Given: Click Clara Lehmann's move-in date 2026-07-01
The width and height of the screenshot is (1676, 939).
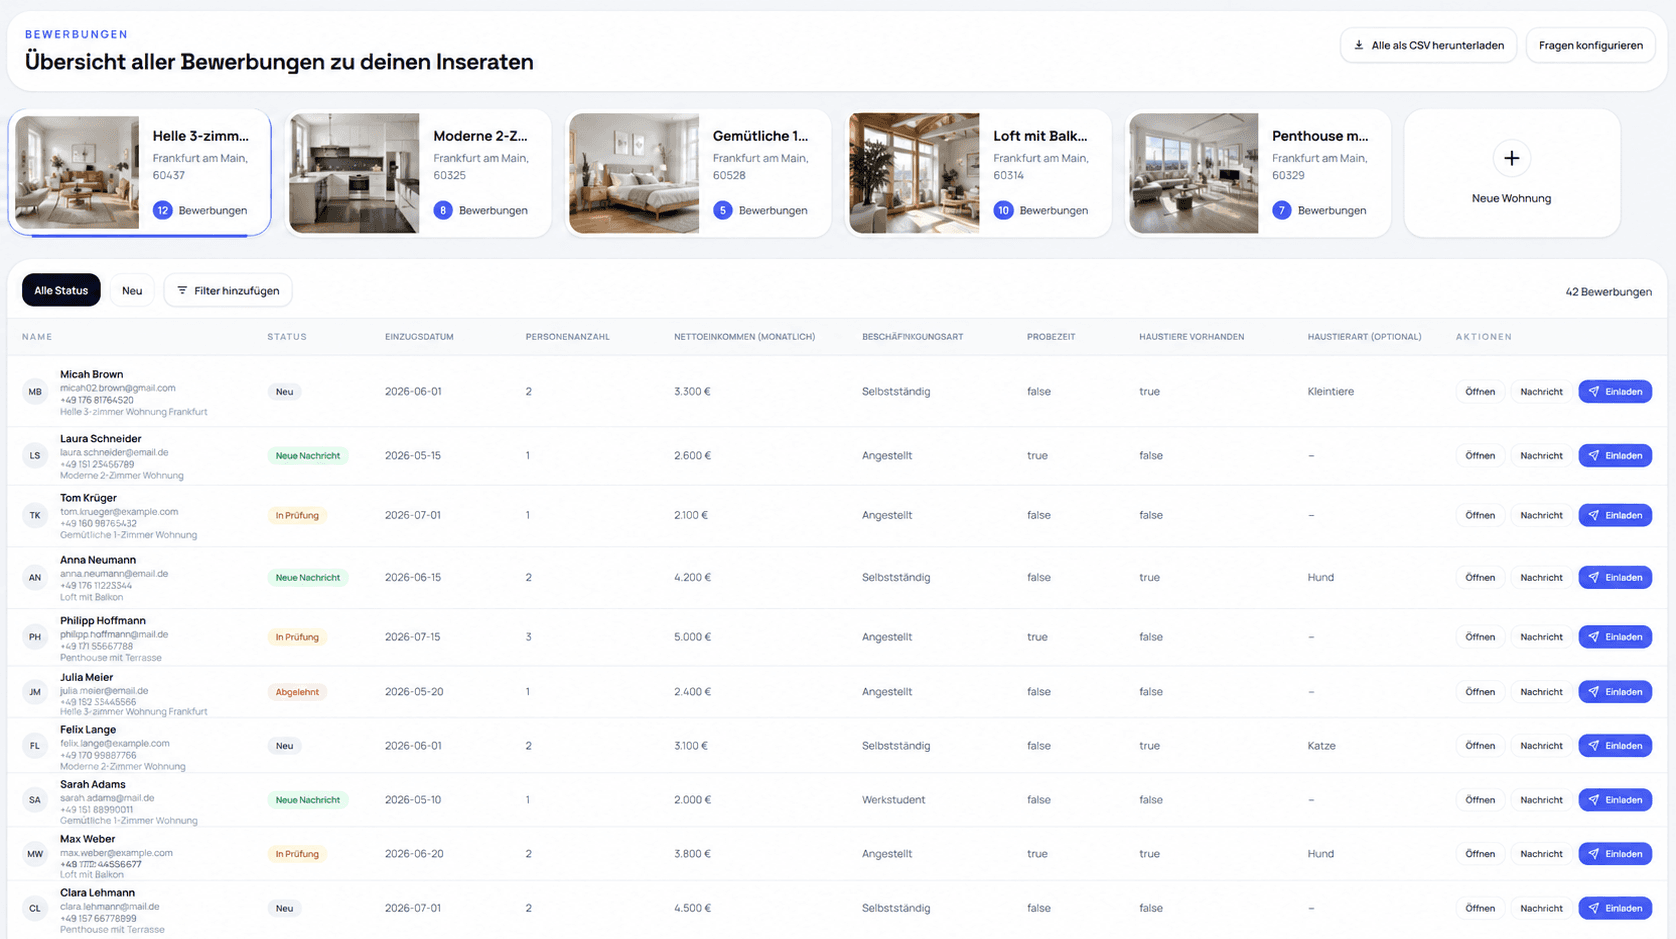Looking at the screenshot, I should tap(413, 909).
